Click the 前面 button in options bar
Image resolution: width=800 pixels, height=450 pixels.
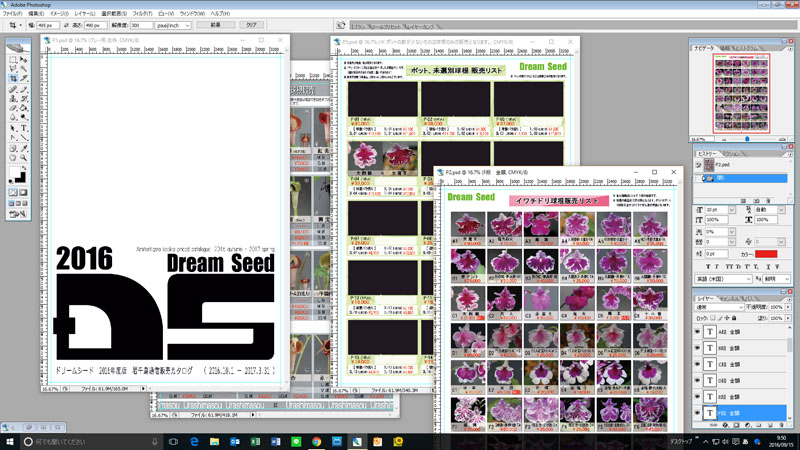[x=216, y=25]
